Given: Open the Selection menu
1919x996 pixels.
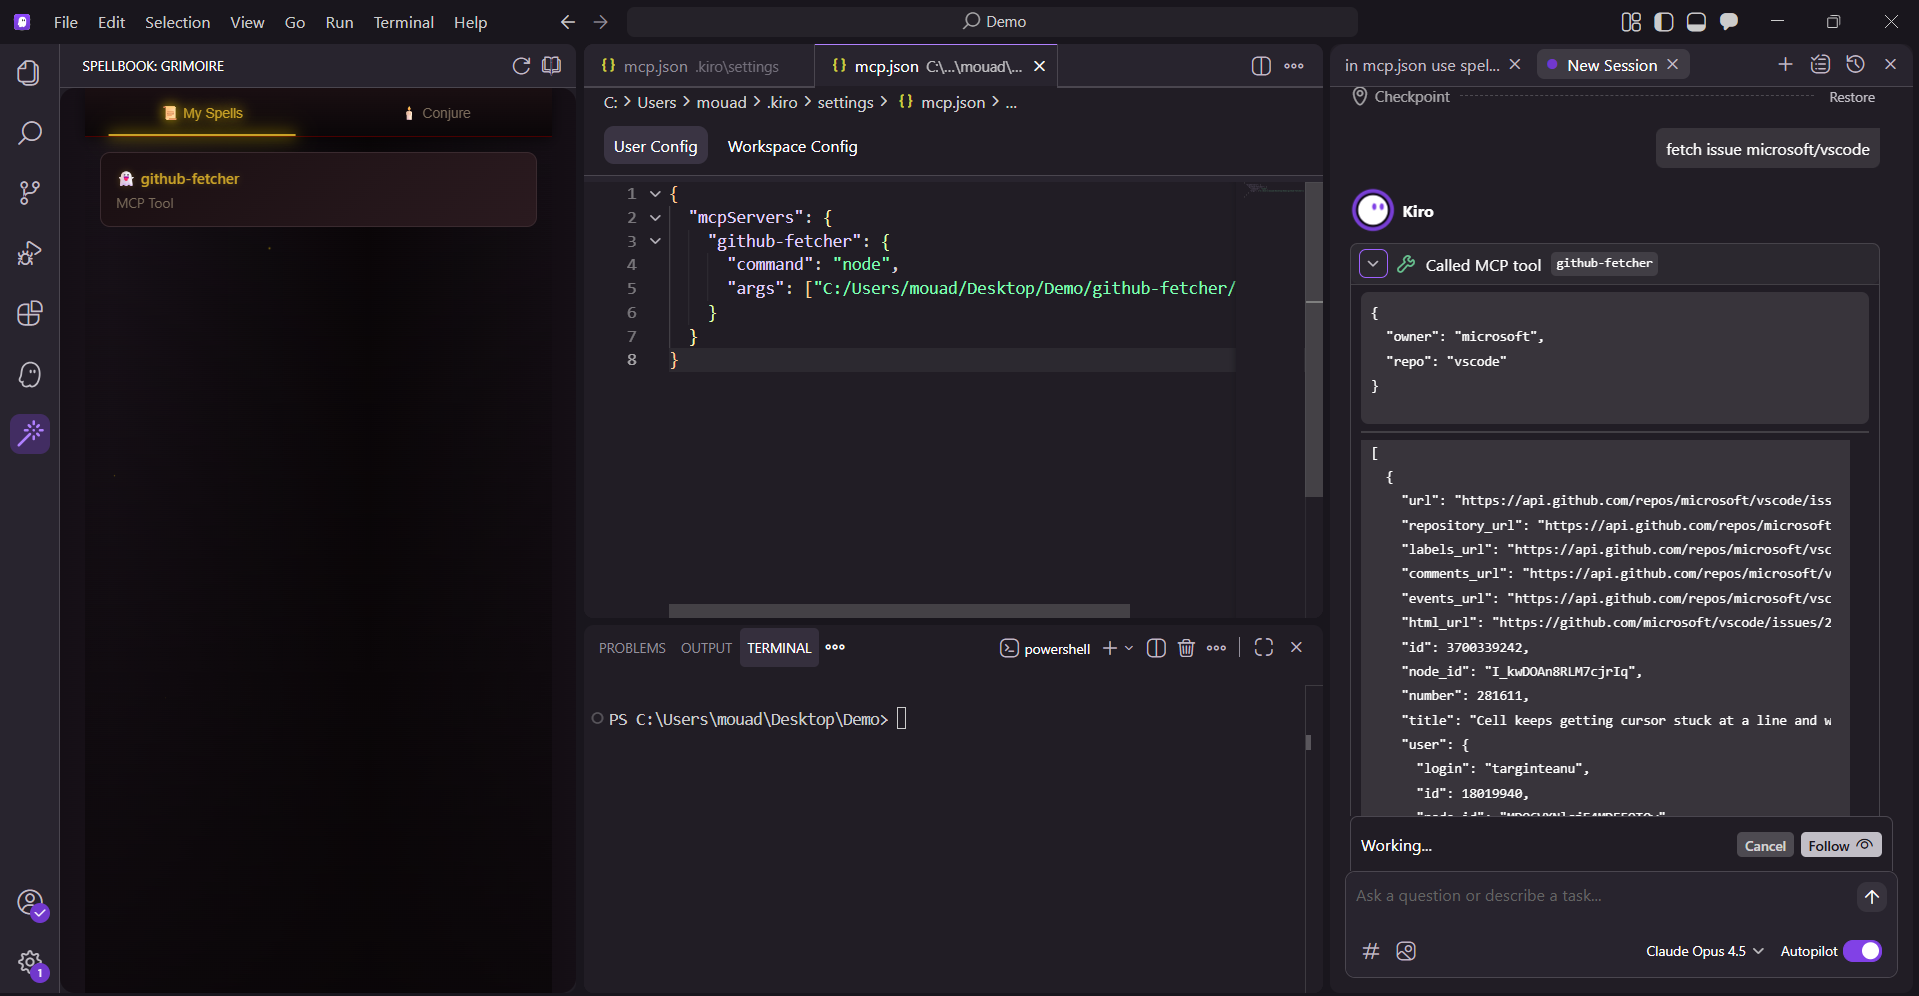Looking at the screenshot, I should 177,22.
